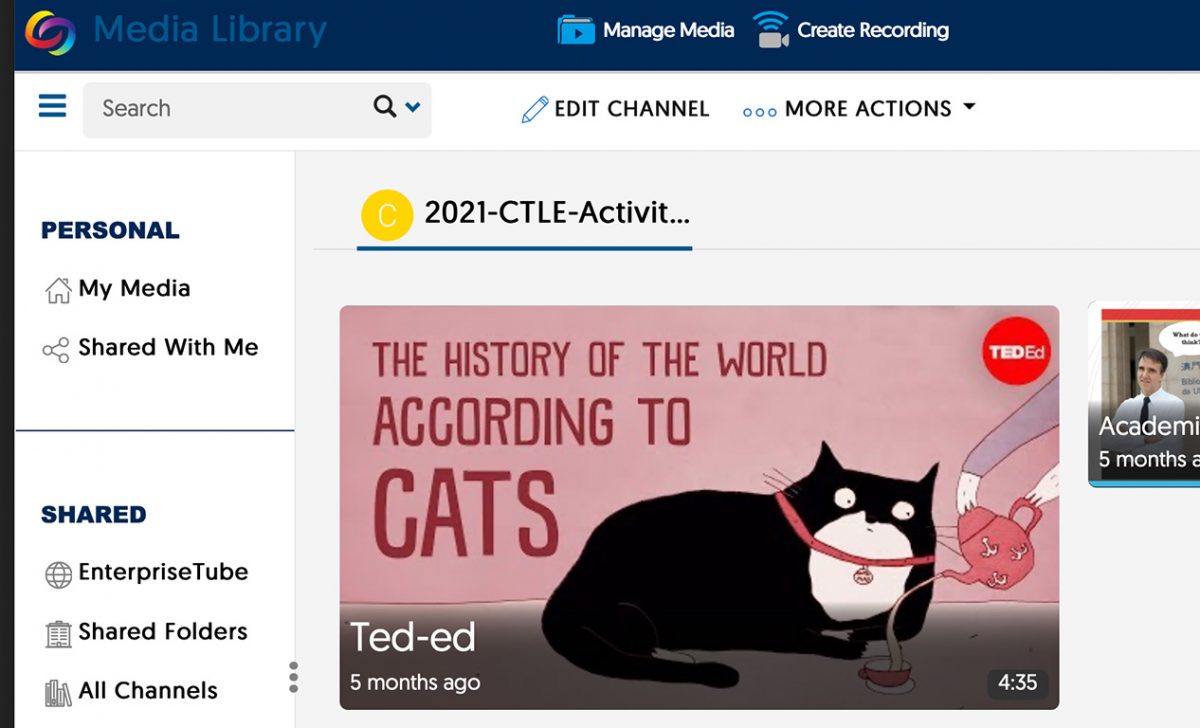Click the search magnifier icon
Viewport: 1200px width, 728px height.
(x=385, y=107)
